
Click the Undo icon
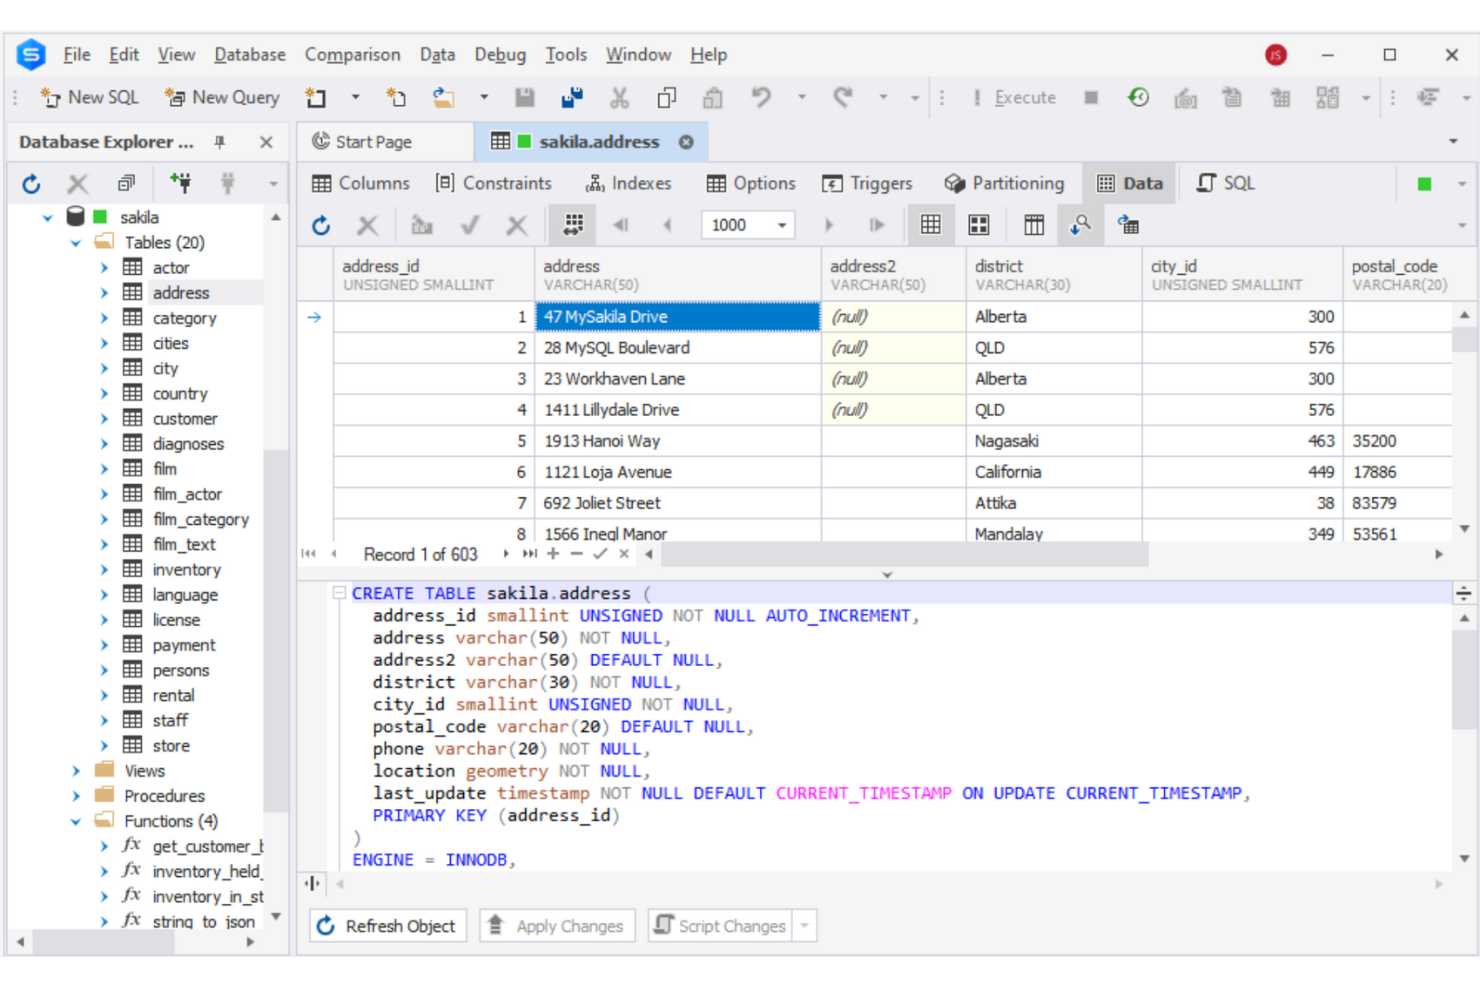[x=760, y=97]
